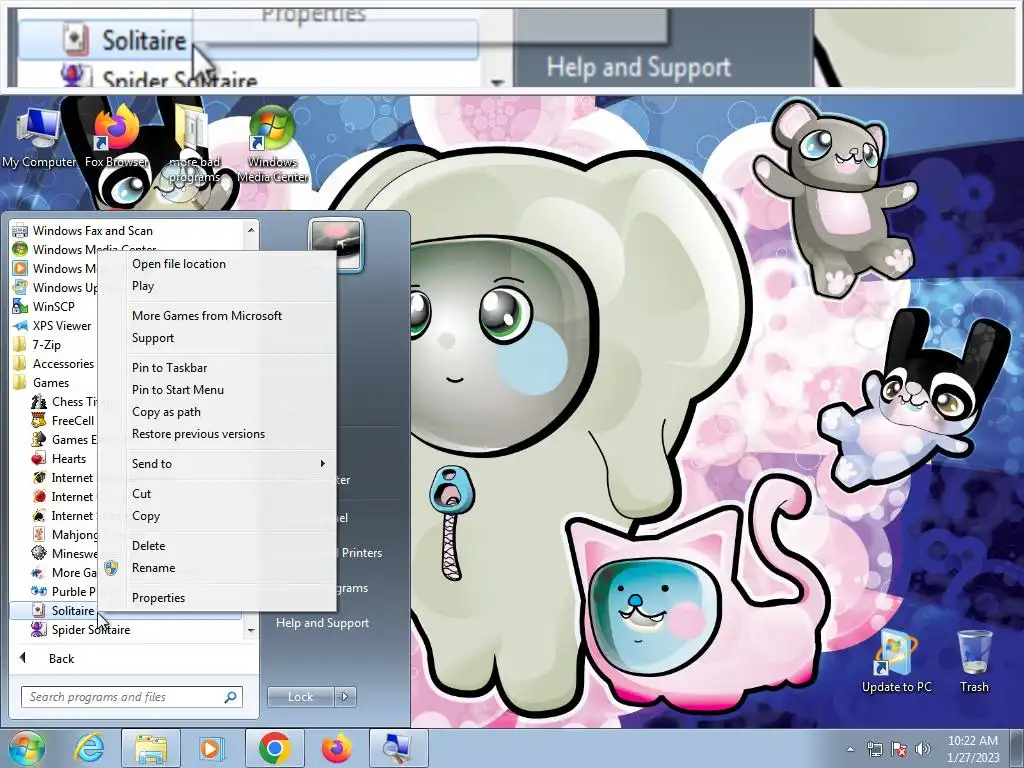This screenshot has width=1024, height=768.
Task: Launch Chess Titans from Games
Action: tap(64, 402)
